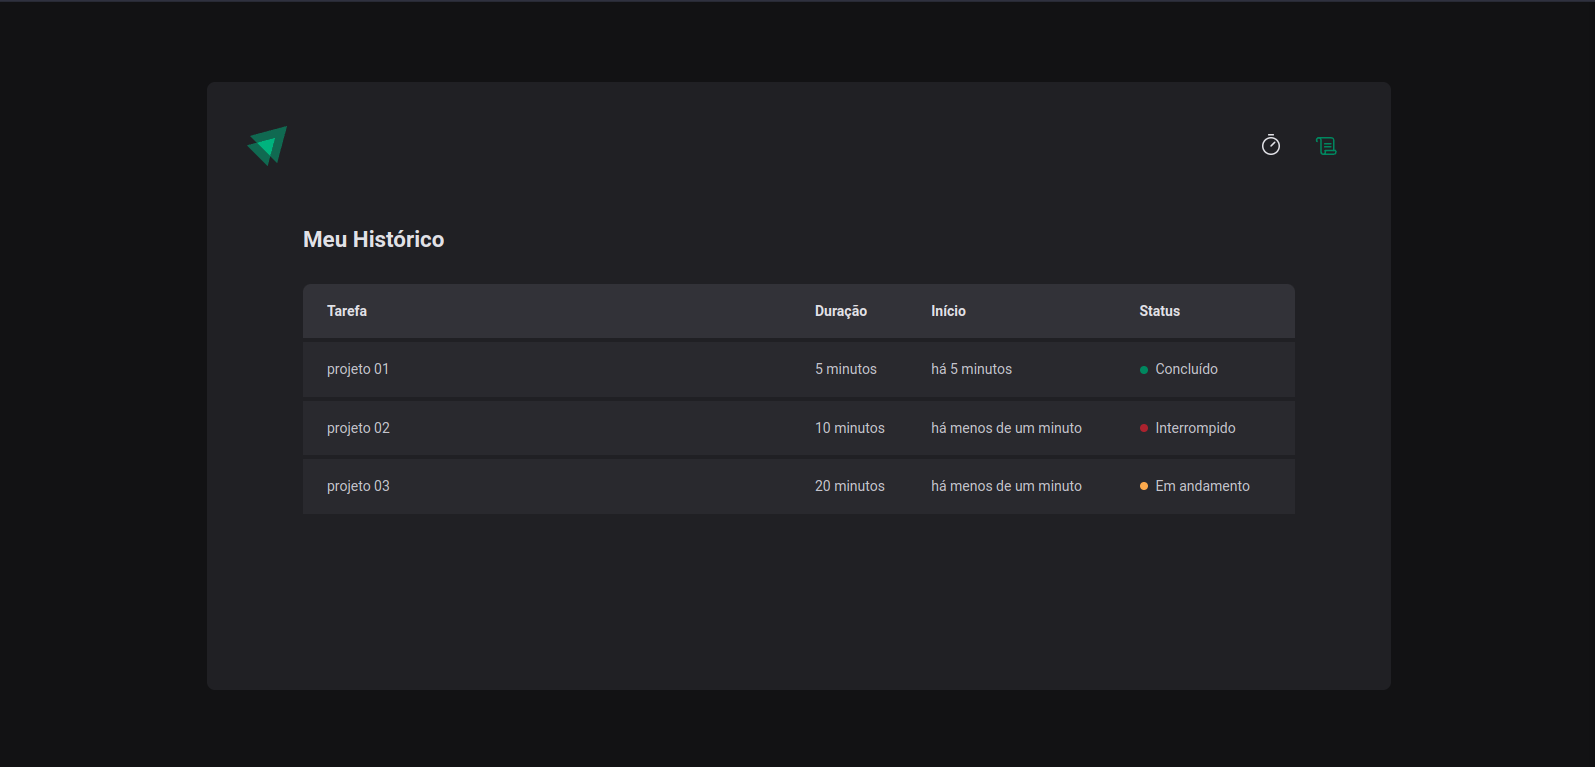
Task: Click the start time in projeto 02 row
Action: coord(1006,428)
